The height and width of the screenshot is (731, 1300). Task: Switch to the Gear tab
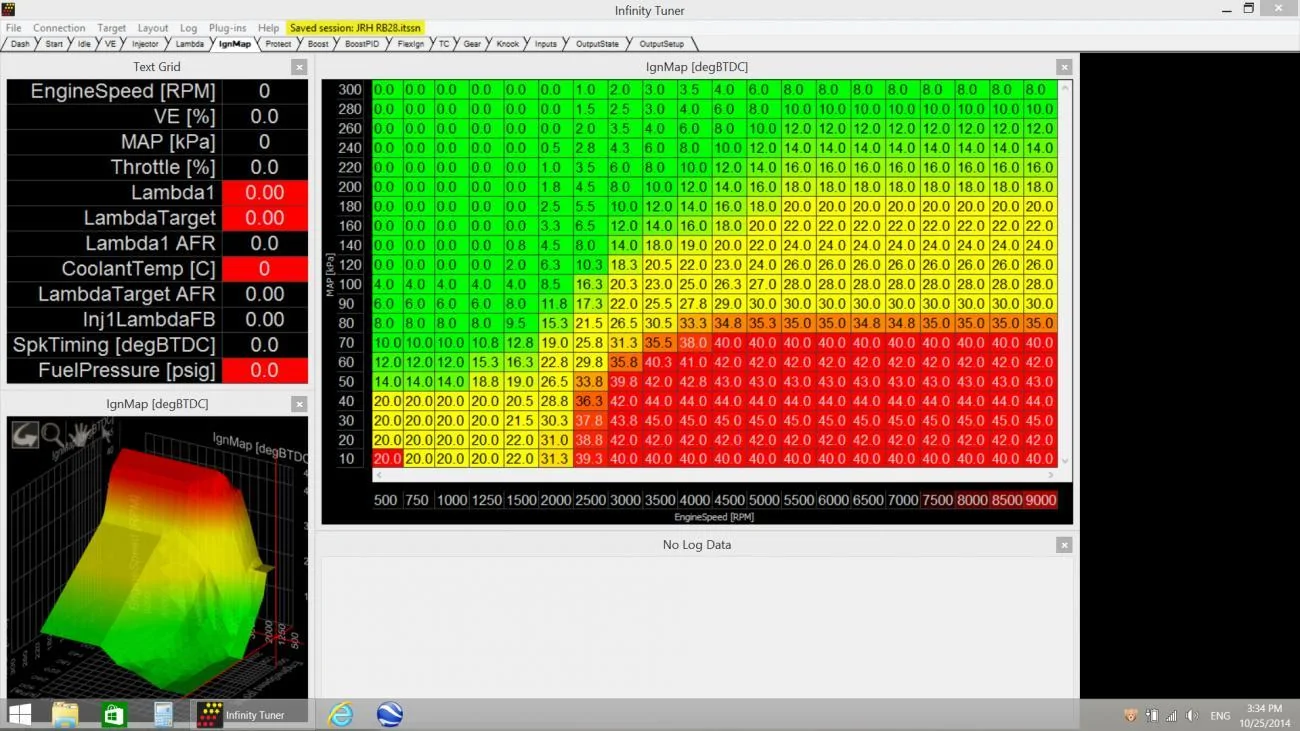pyautogui.click(x=472, y=44)
